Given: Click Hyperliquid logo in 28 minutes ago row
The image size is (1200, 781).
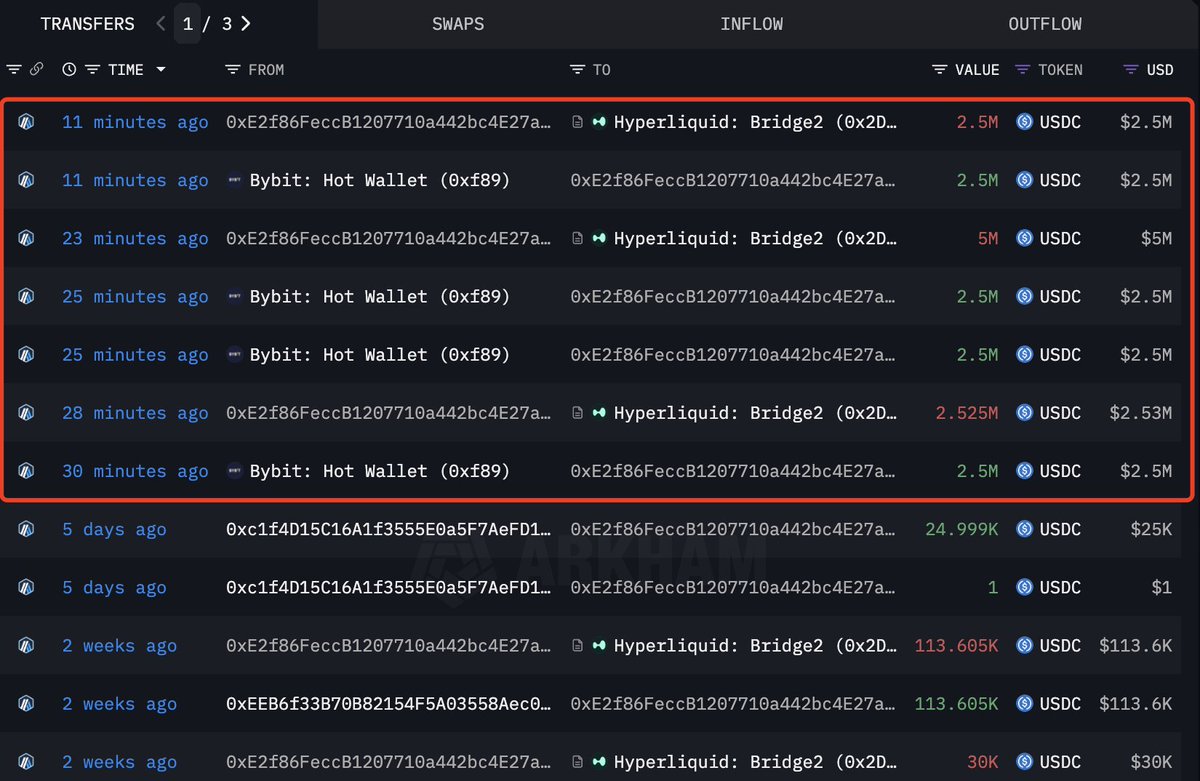Looking at the screenshot, I should pos(599,413).
